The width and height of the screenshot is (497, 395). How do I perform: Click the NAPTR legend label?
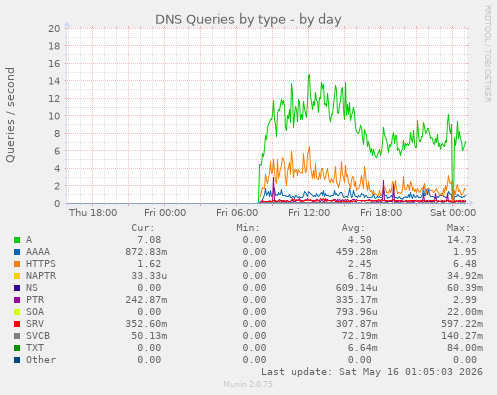coord(41,276)
